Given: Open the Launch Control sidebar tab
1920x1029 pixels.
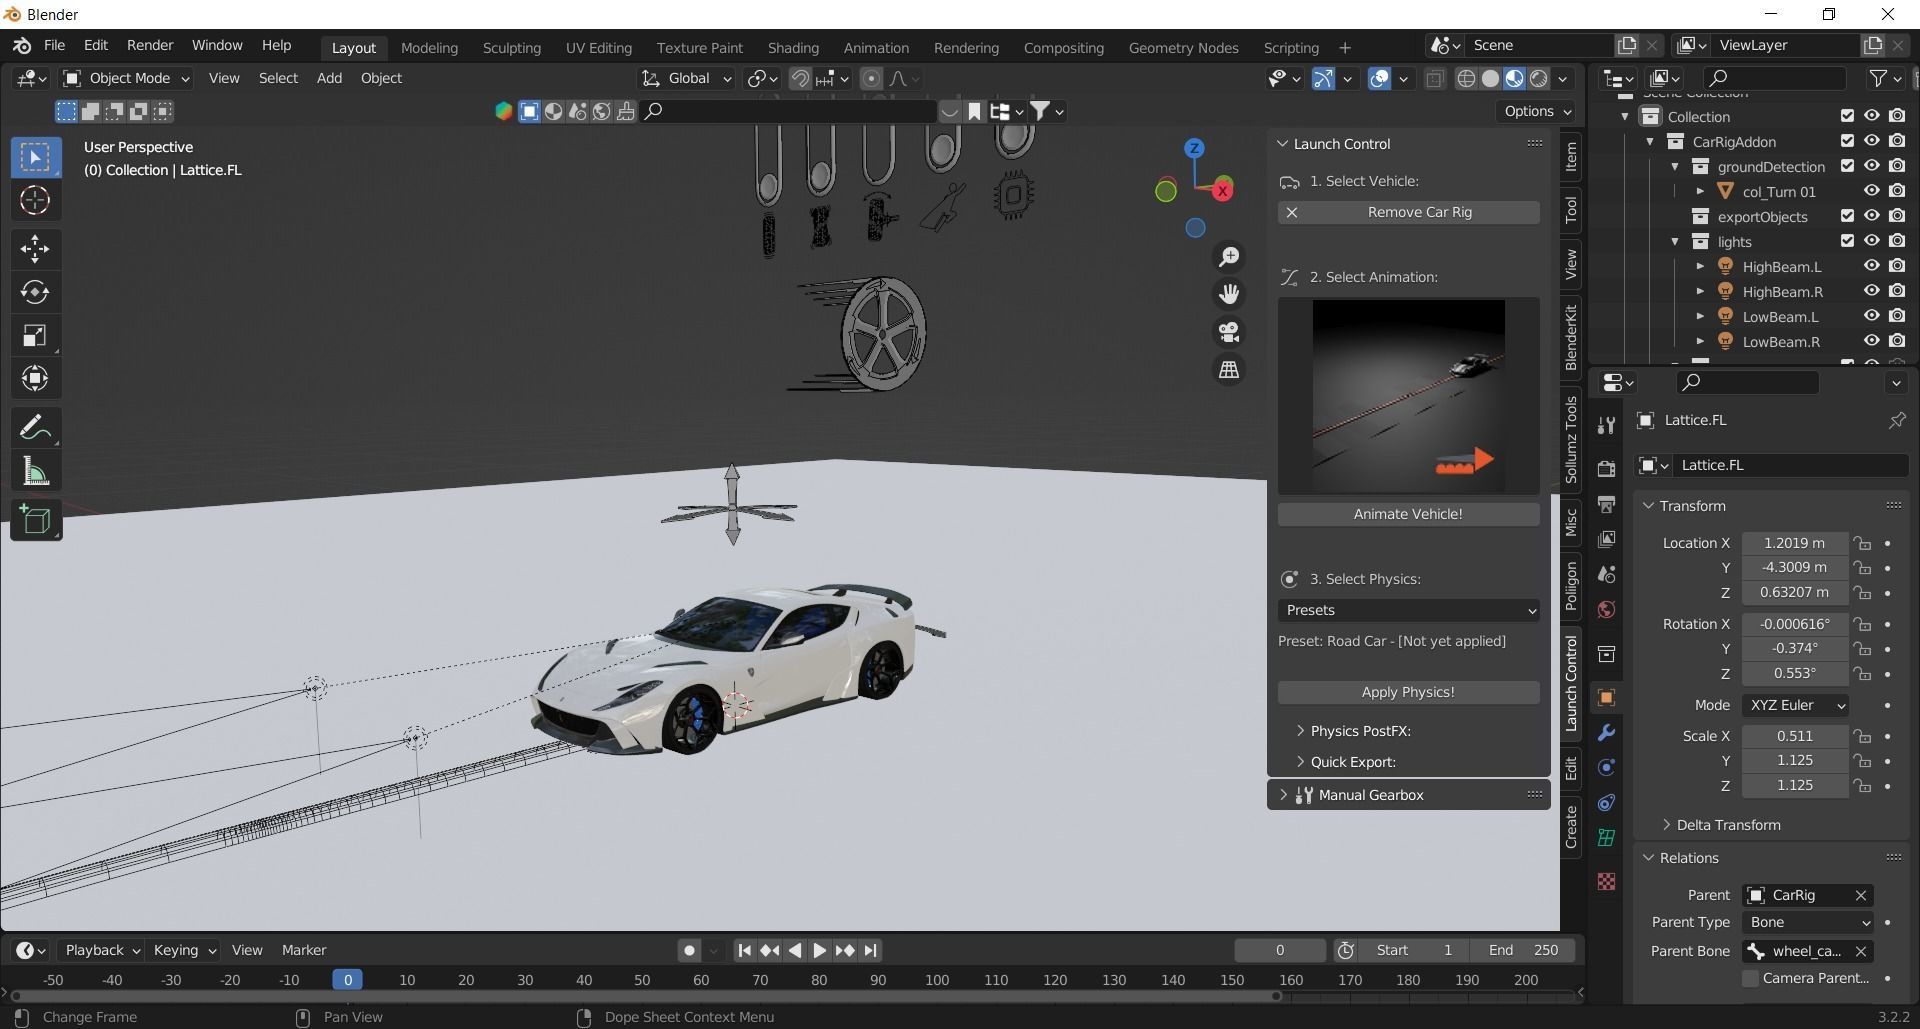Looking at the screenshot, I should click(x=1571, y=683).
